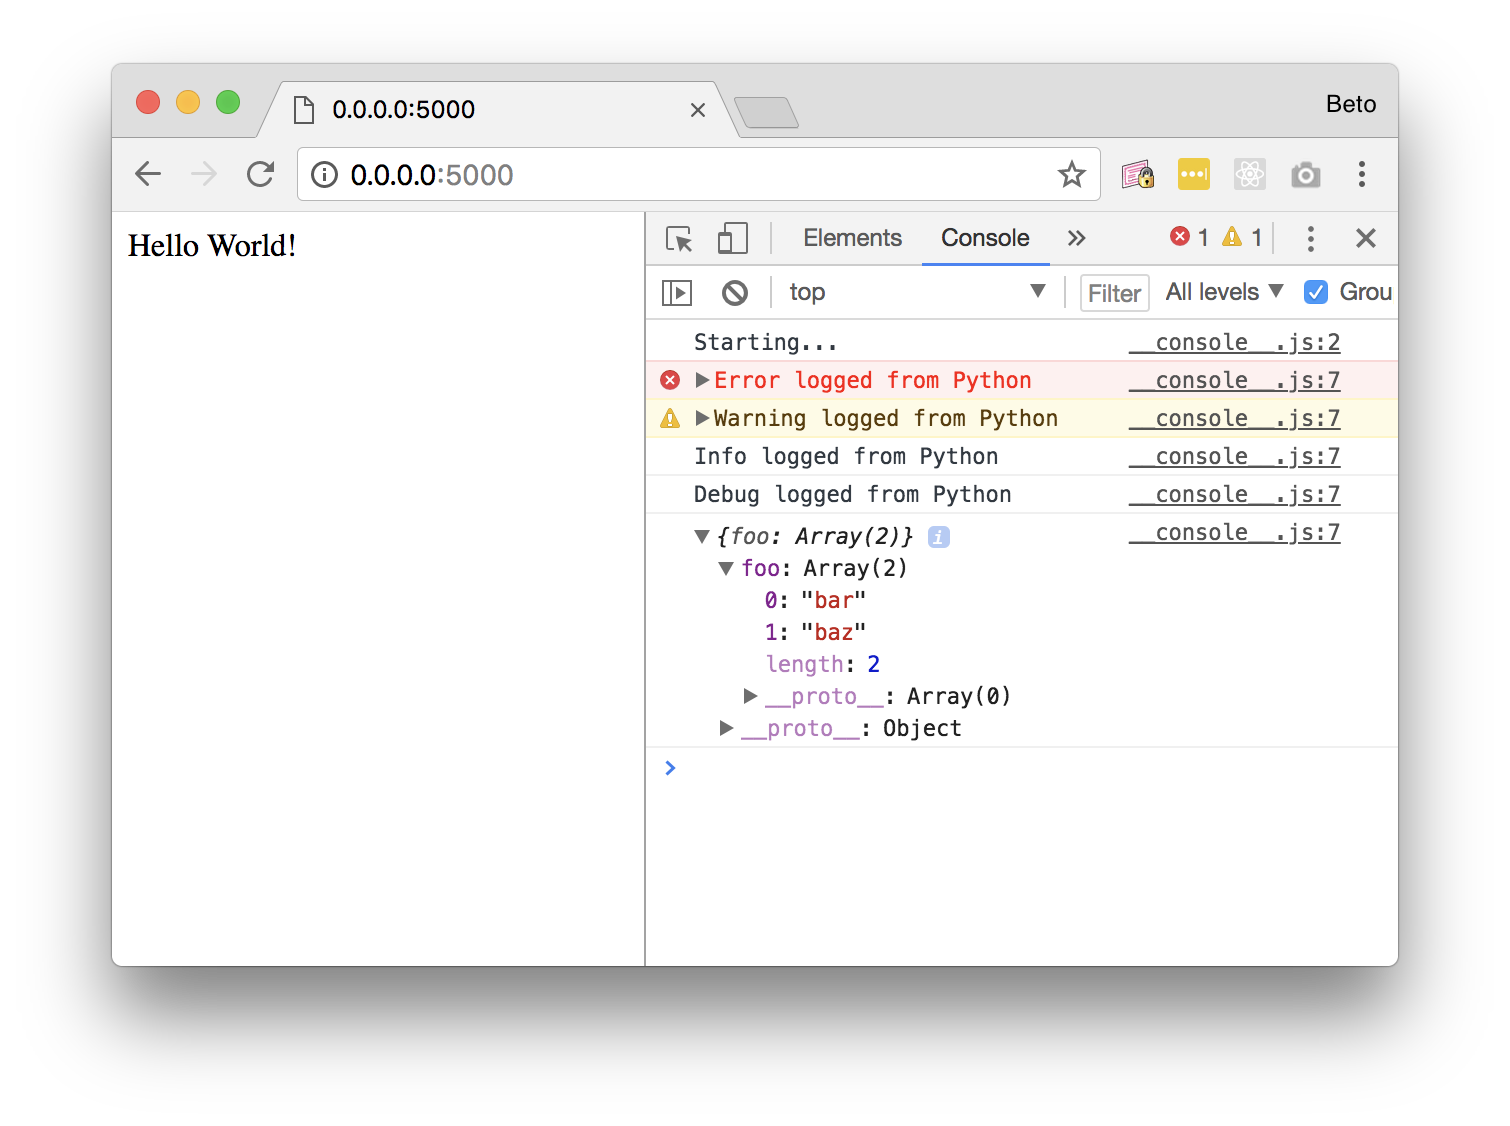Image resolution: width=1510 pixels, height=1126 pixels.
Task: Activate the inspect element picker tool
Action: 679,238
